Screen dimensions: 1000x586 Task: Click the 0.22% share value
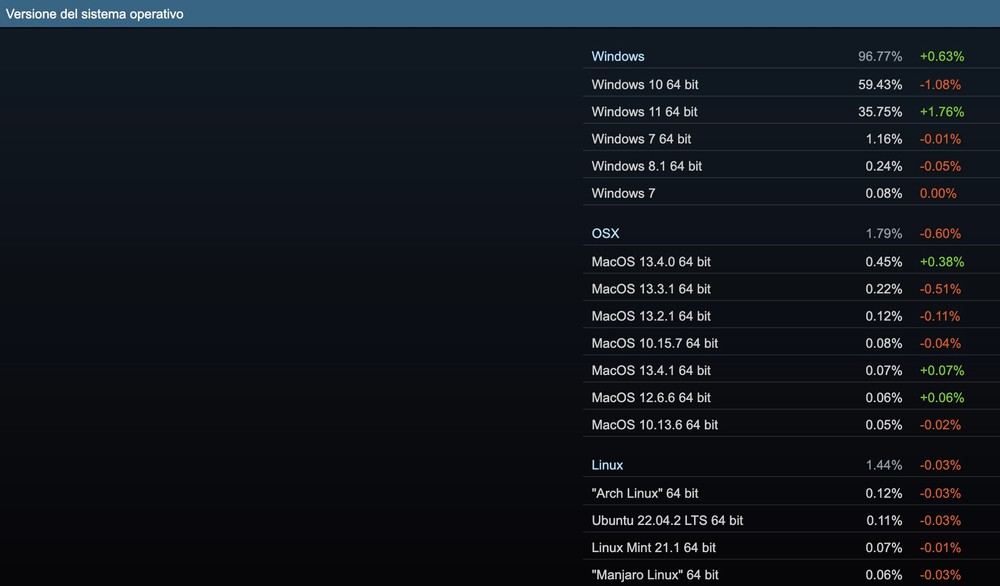pyautogui.click(x=884, y=289)
